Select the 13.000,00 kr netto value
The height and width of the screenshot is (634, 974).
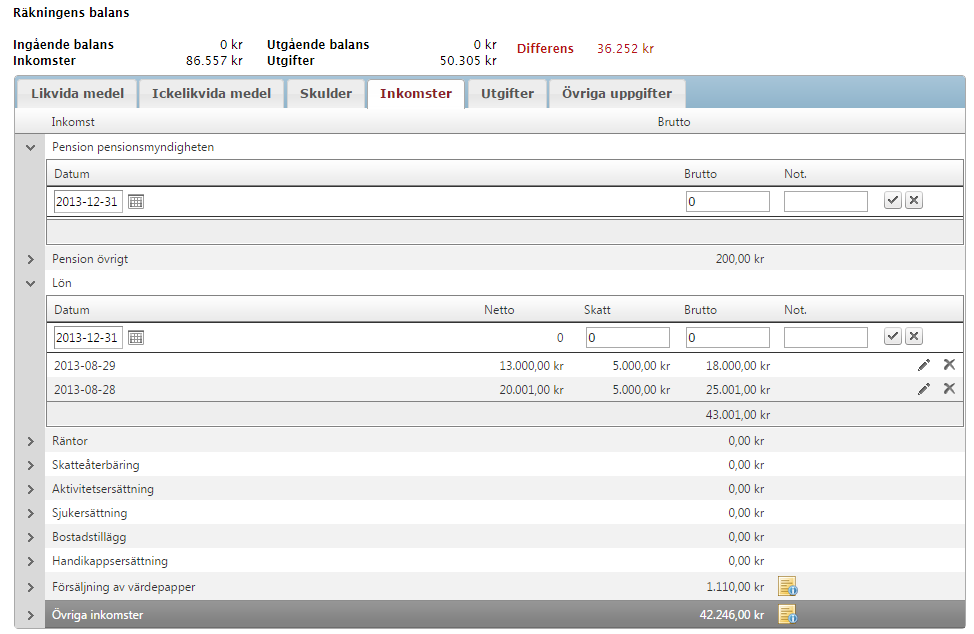[x=531, y=366]
